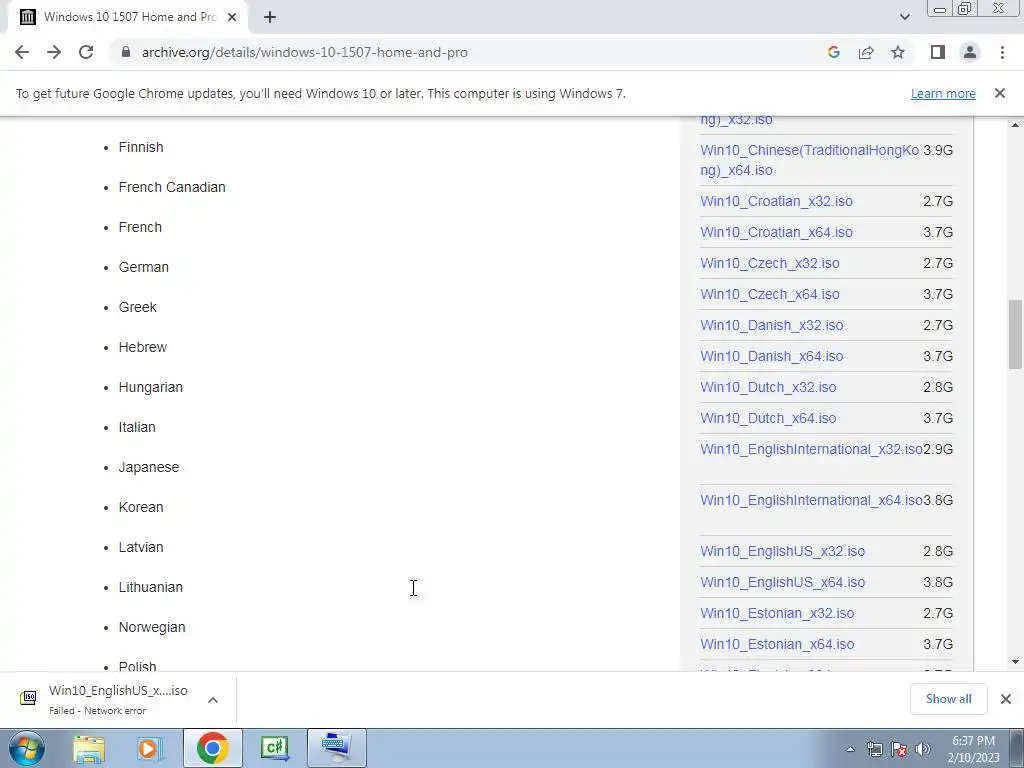The width and height of the screenshot is (1024, 768).
Task: Select the Windows 10 1507 Home and Pro tab
Action: pyautogui.click(x=128, y=17)
